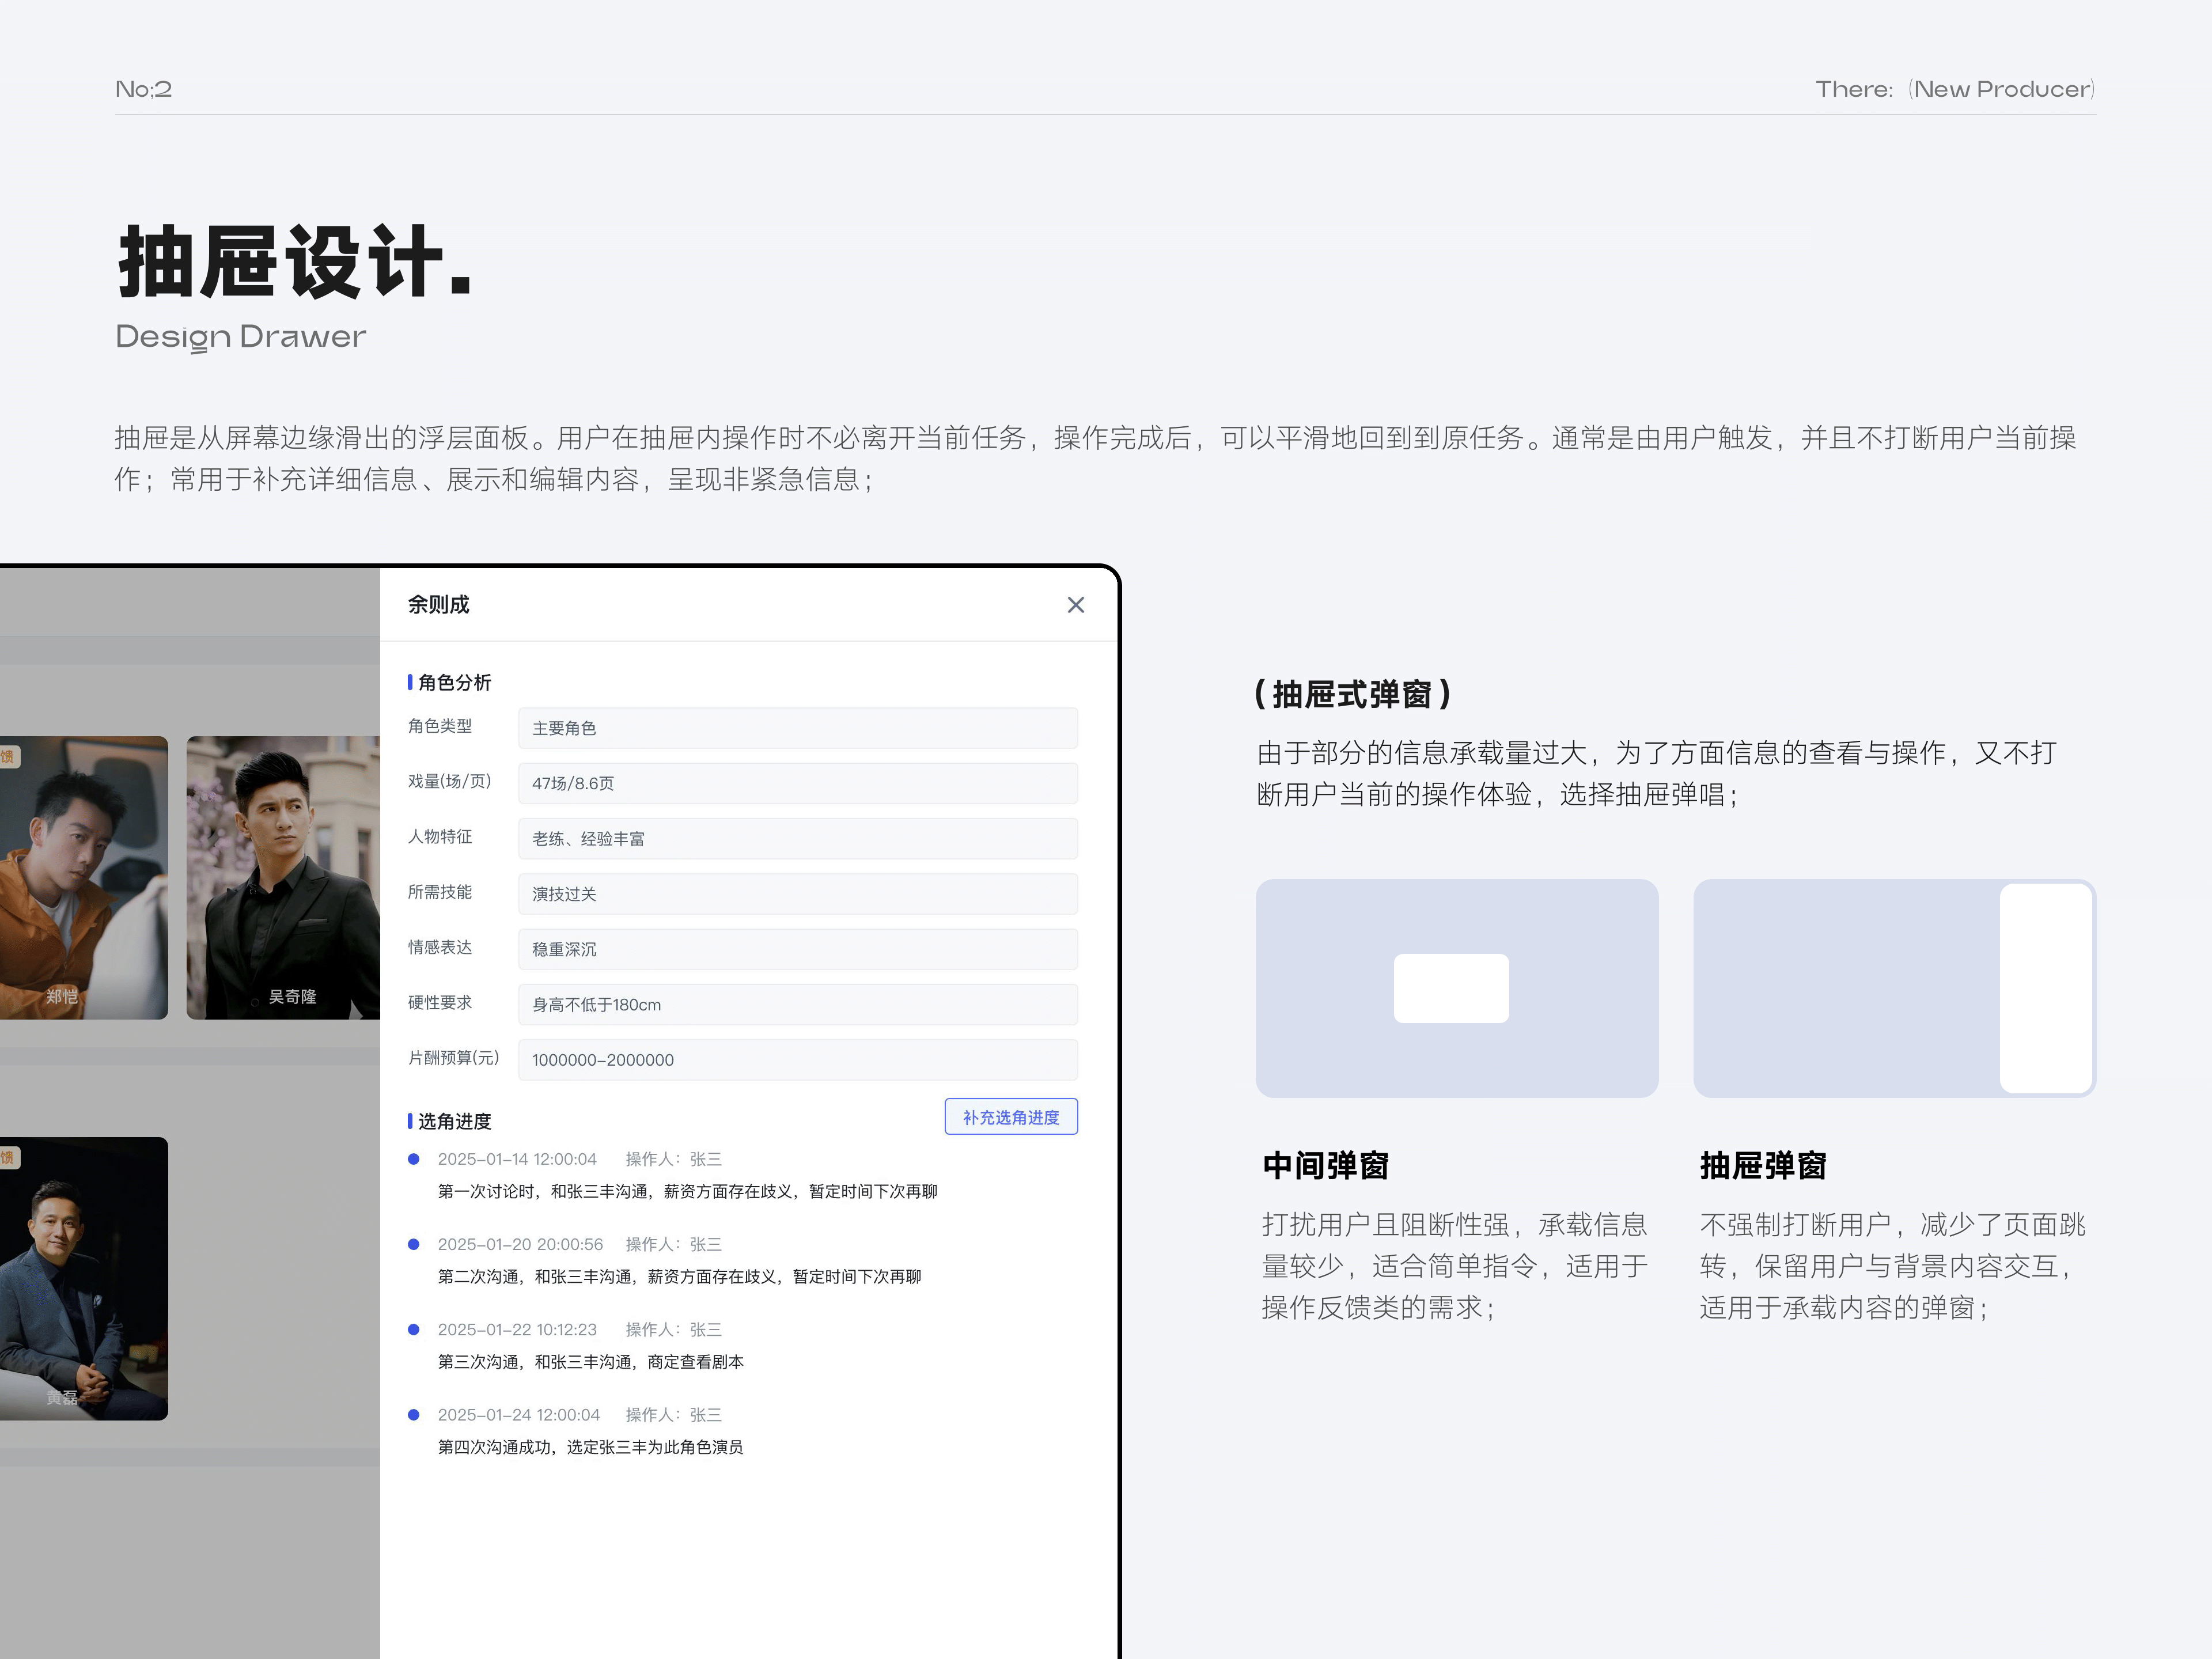Click the No;2 page number label

[144, 89]
